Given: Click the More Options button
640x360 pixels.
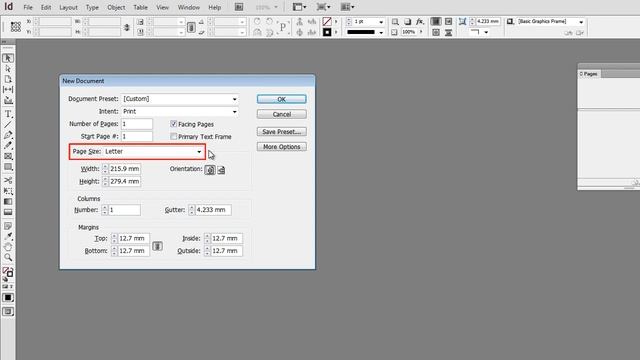Looking at the screenshot, I should [x=282, y=147].
